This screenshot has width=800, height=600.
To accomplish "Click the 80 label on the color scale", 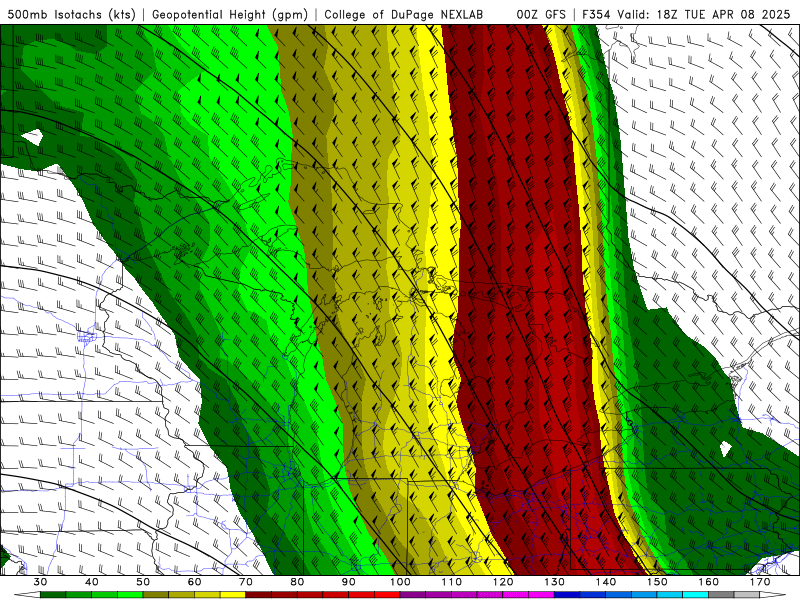I will click(297, 582).
